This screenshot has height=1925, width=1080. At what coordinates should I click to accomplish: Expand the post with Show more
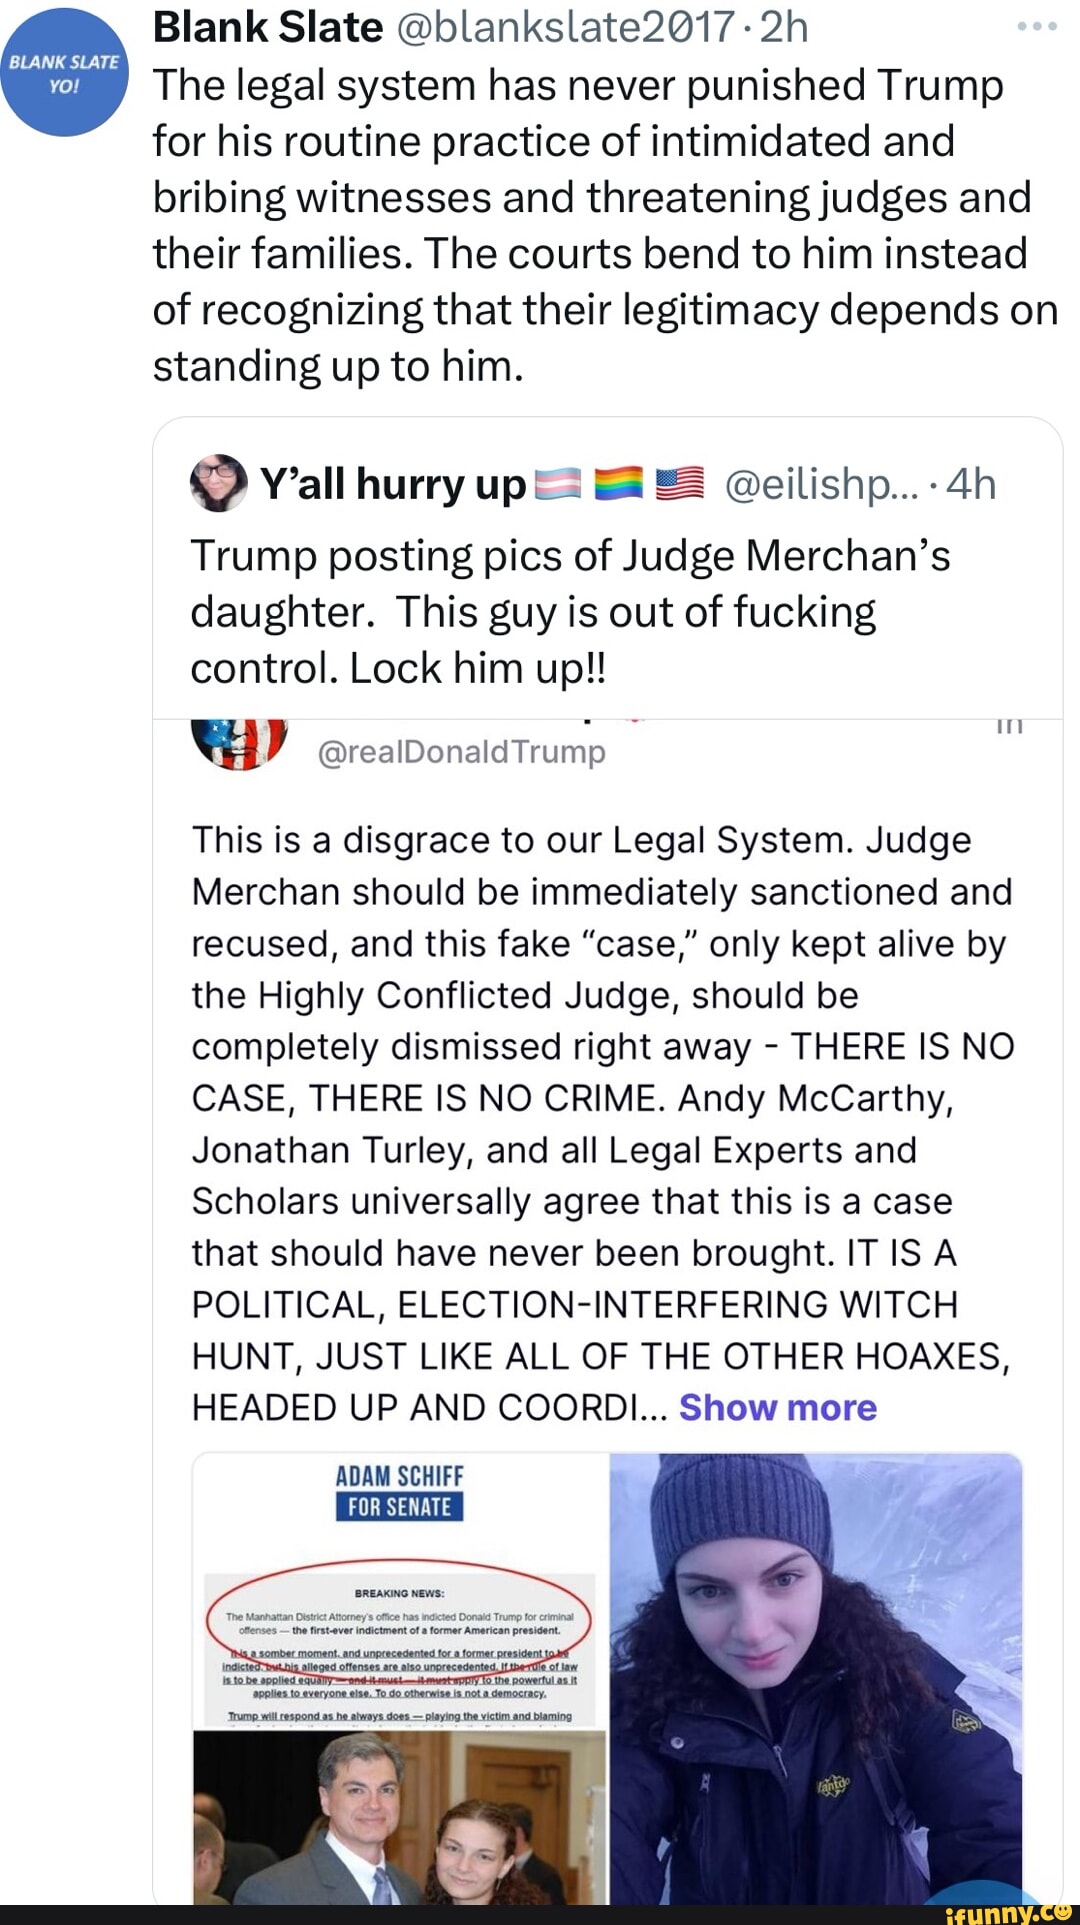click(777, 1408)
